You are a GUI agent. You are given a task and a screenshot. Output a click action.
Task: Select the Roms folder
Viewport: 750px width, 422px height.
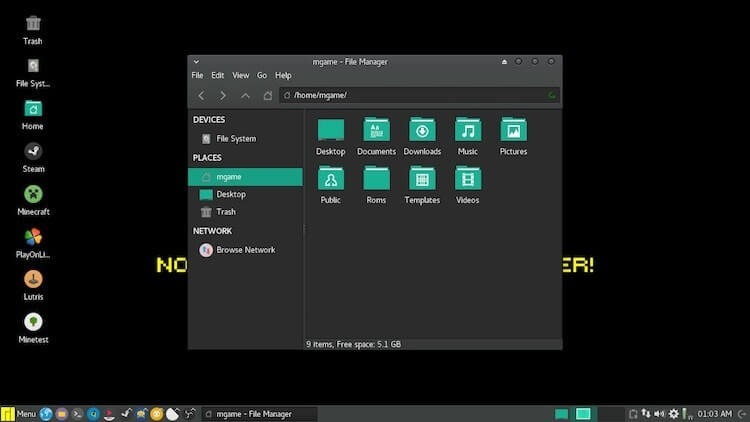pyautogui.click(x=376, y=186)
